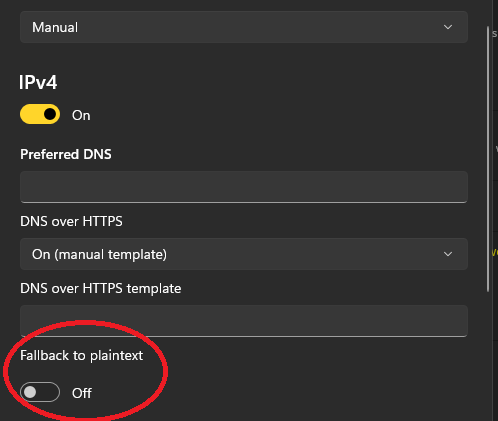This screenshot has height=421, width=498.
Task: Click the chevron arrow beside Manual
Action: click(x=448, y=27)
